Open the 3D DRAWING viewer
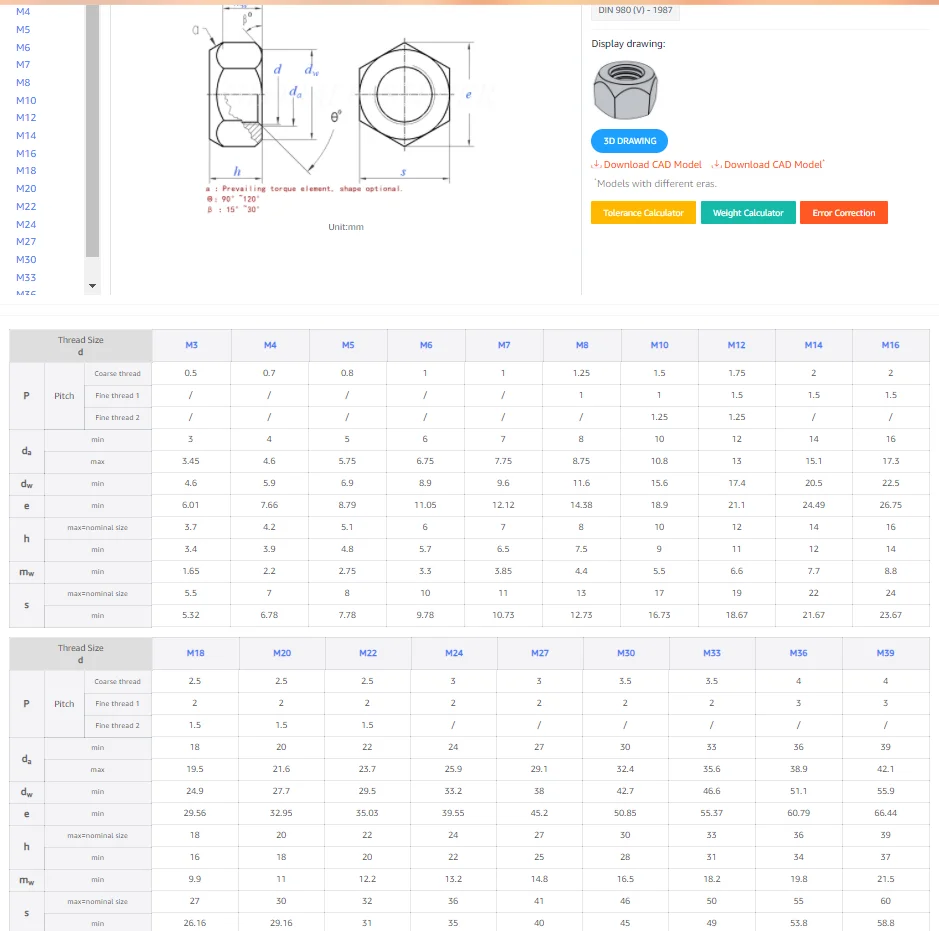 click(x=630, y=141)
